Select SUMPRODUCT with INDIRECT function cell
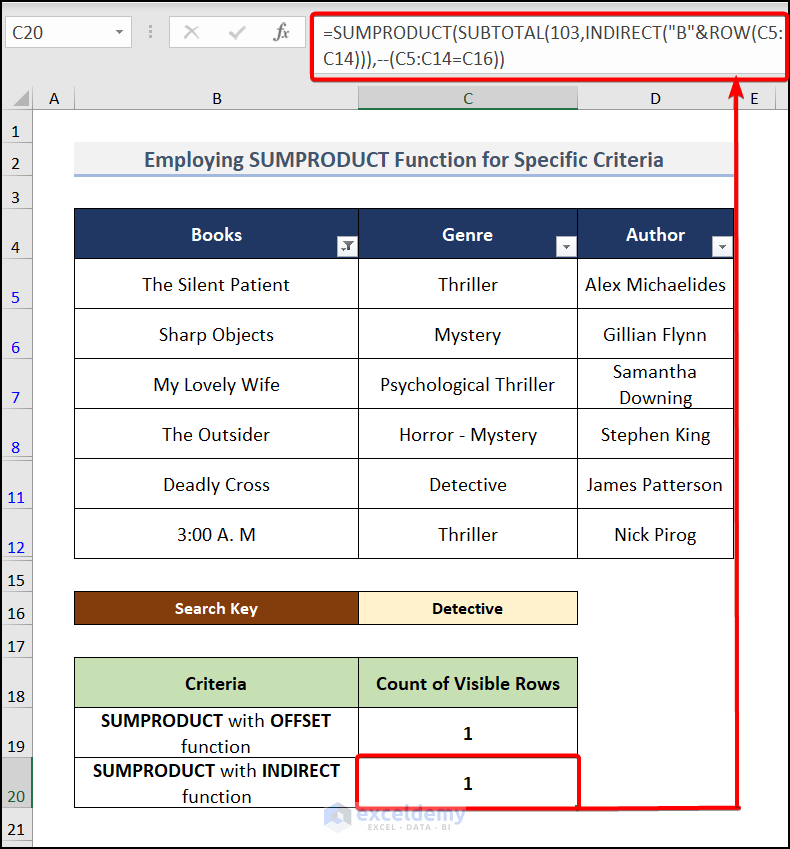790x849 pixels. pos(217,783)
